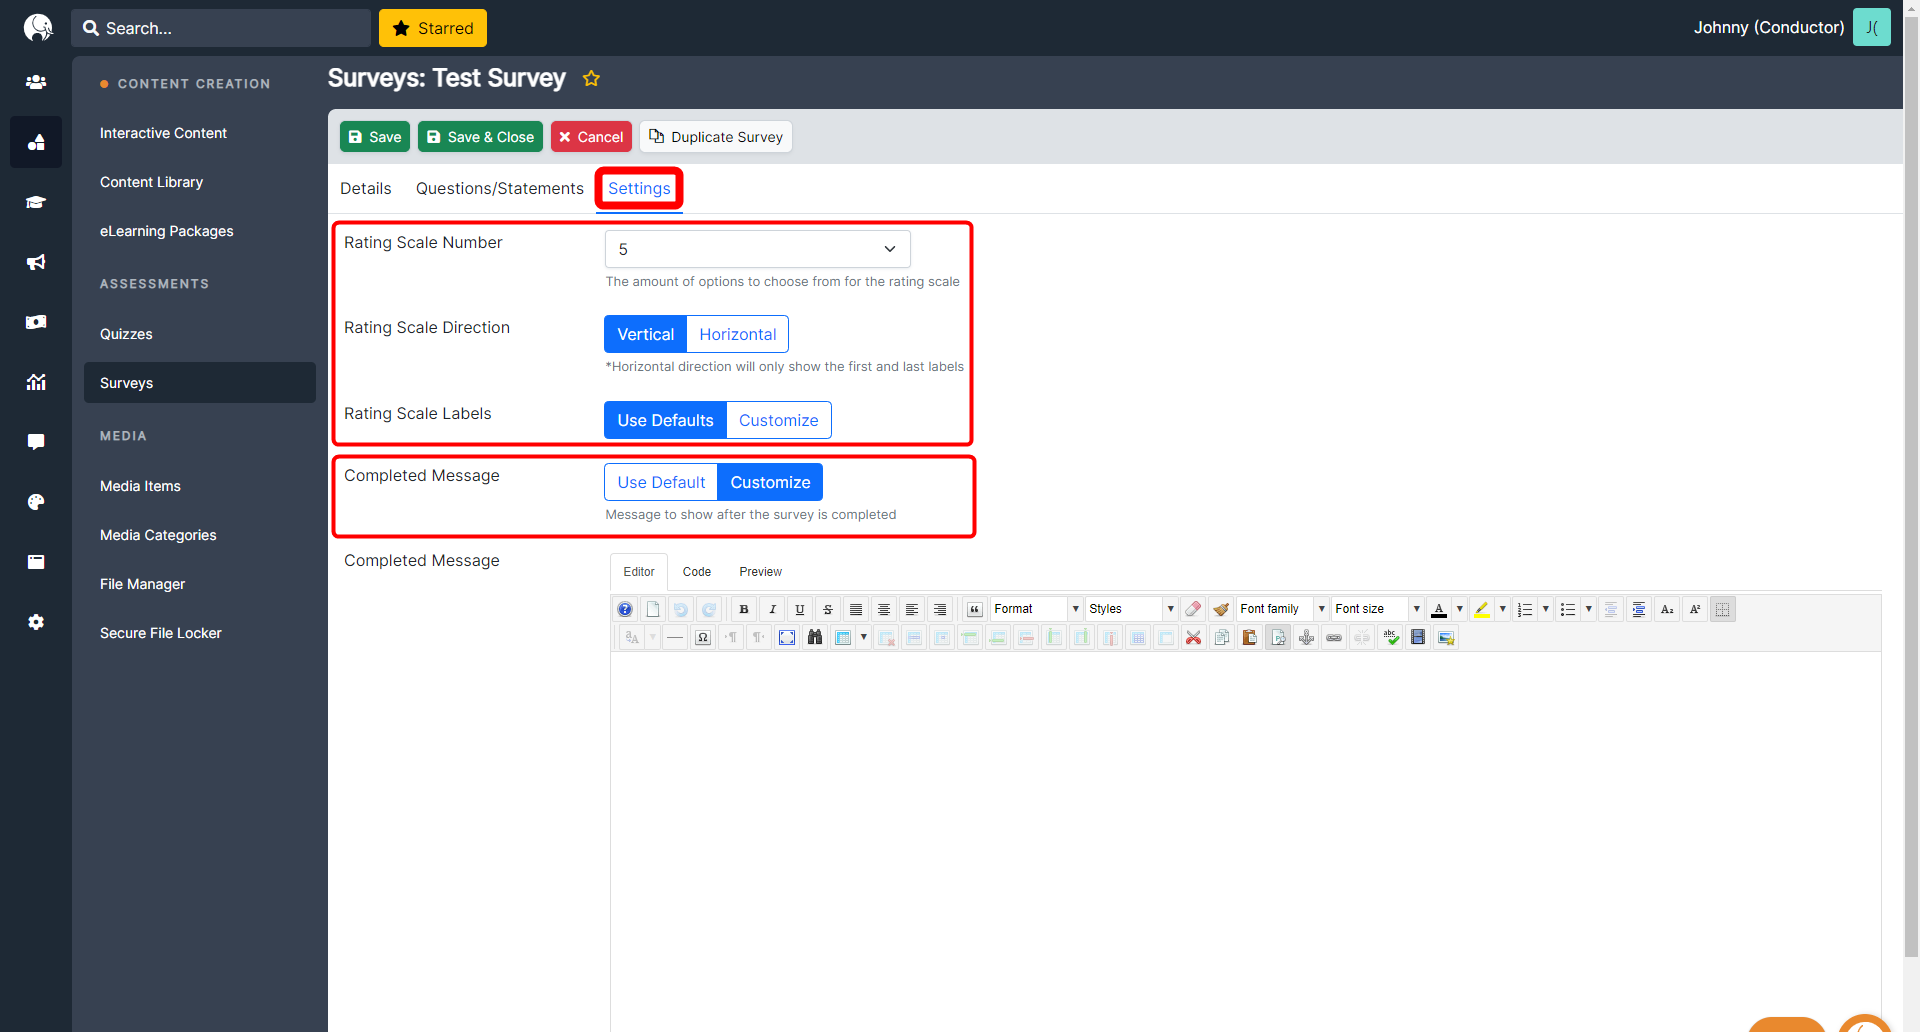Click the eraser remove-formatting icon
Image resolution: width=1920 pixels, height=1032 pixels.
(1193, 609)
